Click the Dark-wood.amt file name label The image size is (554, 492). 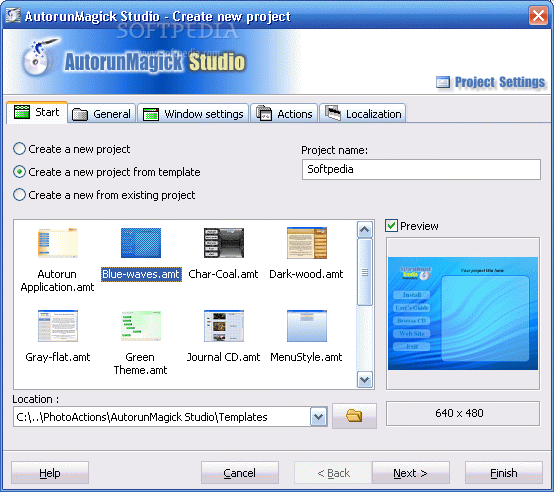coord(306,274)
